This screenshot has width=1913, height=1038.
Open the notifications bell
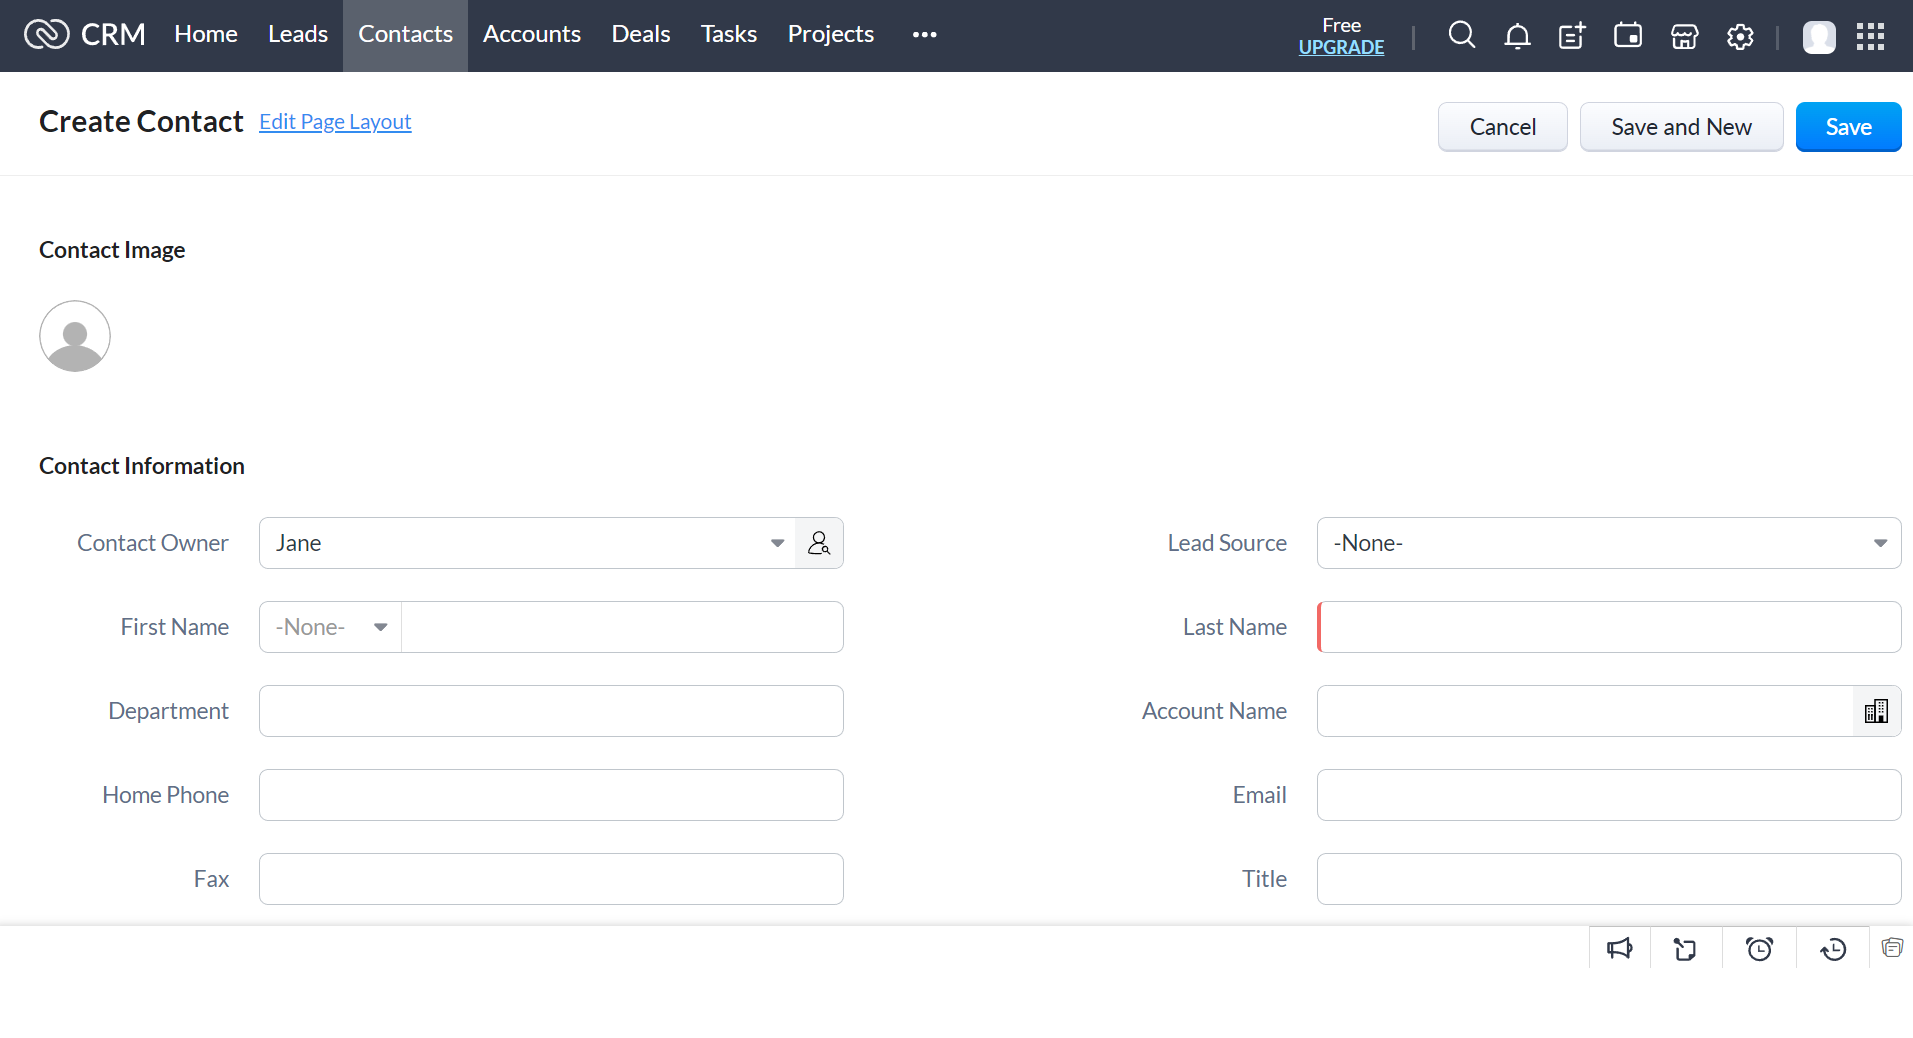(1516, 35)
